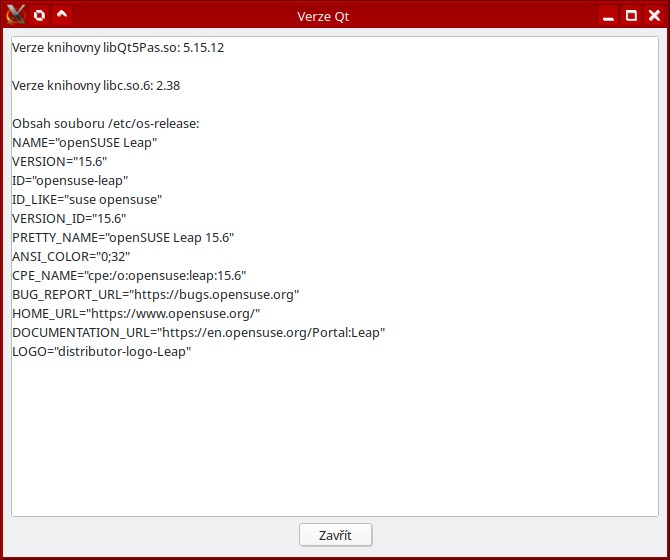This screenshot has width=670, height=560.
Task: Click the up-arrow shade icon in the title bar
Action: click(x=62, y=15)
